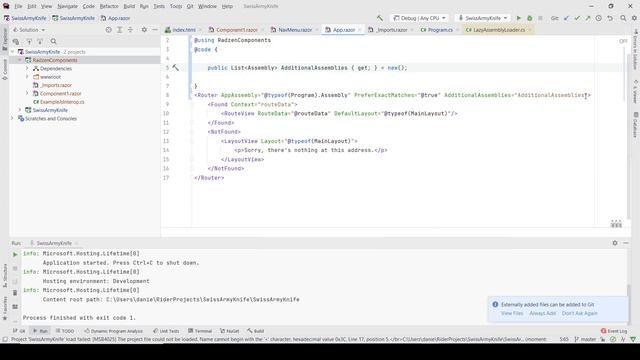Viewport: 640px width, 360px height.
Task: Hide the Run panel with minus icon
Action: (626, 243)
